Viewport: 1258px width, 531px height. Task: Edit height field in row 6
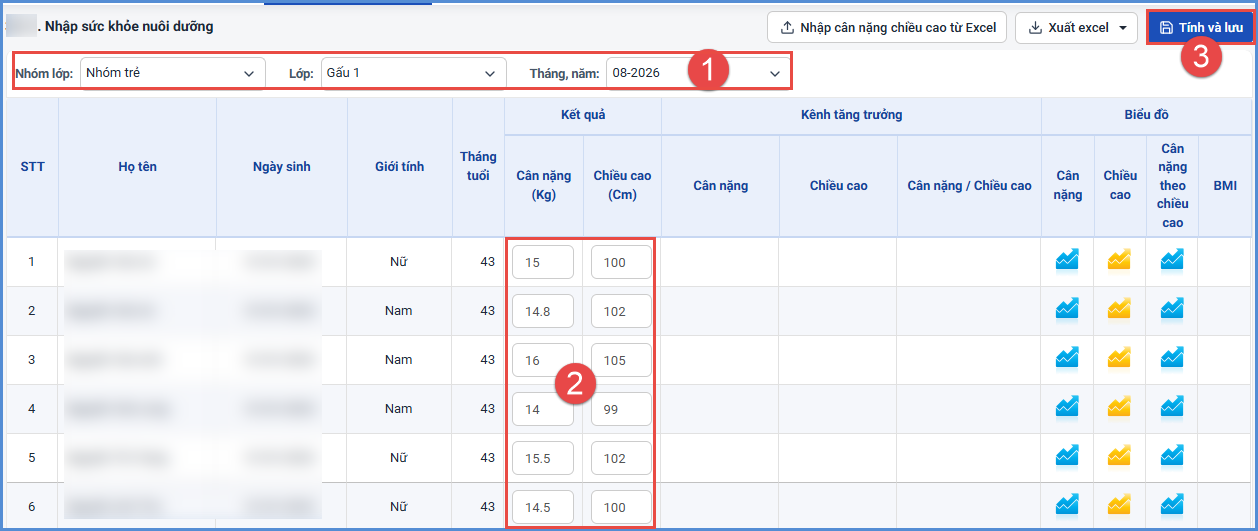(x=621, y=507)
